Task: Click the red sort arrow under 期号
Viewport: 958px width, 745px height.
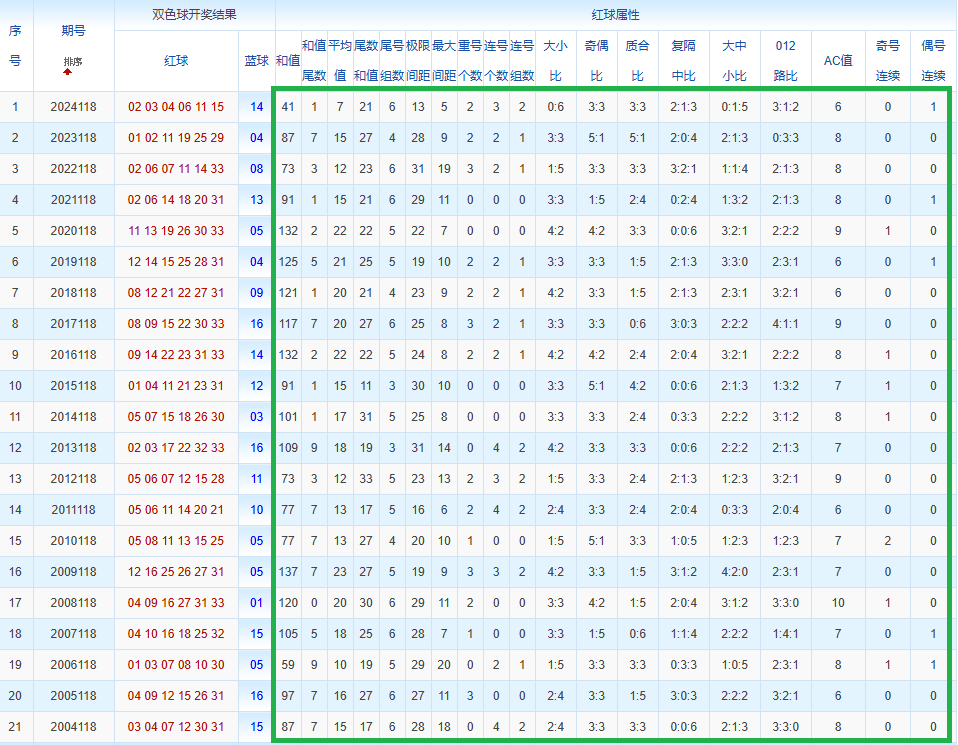Action: click(x=67, y=72)
